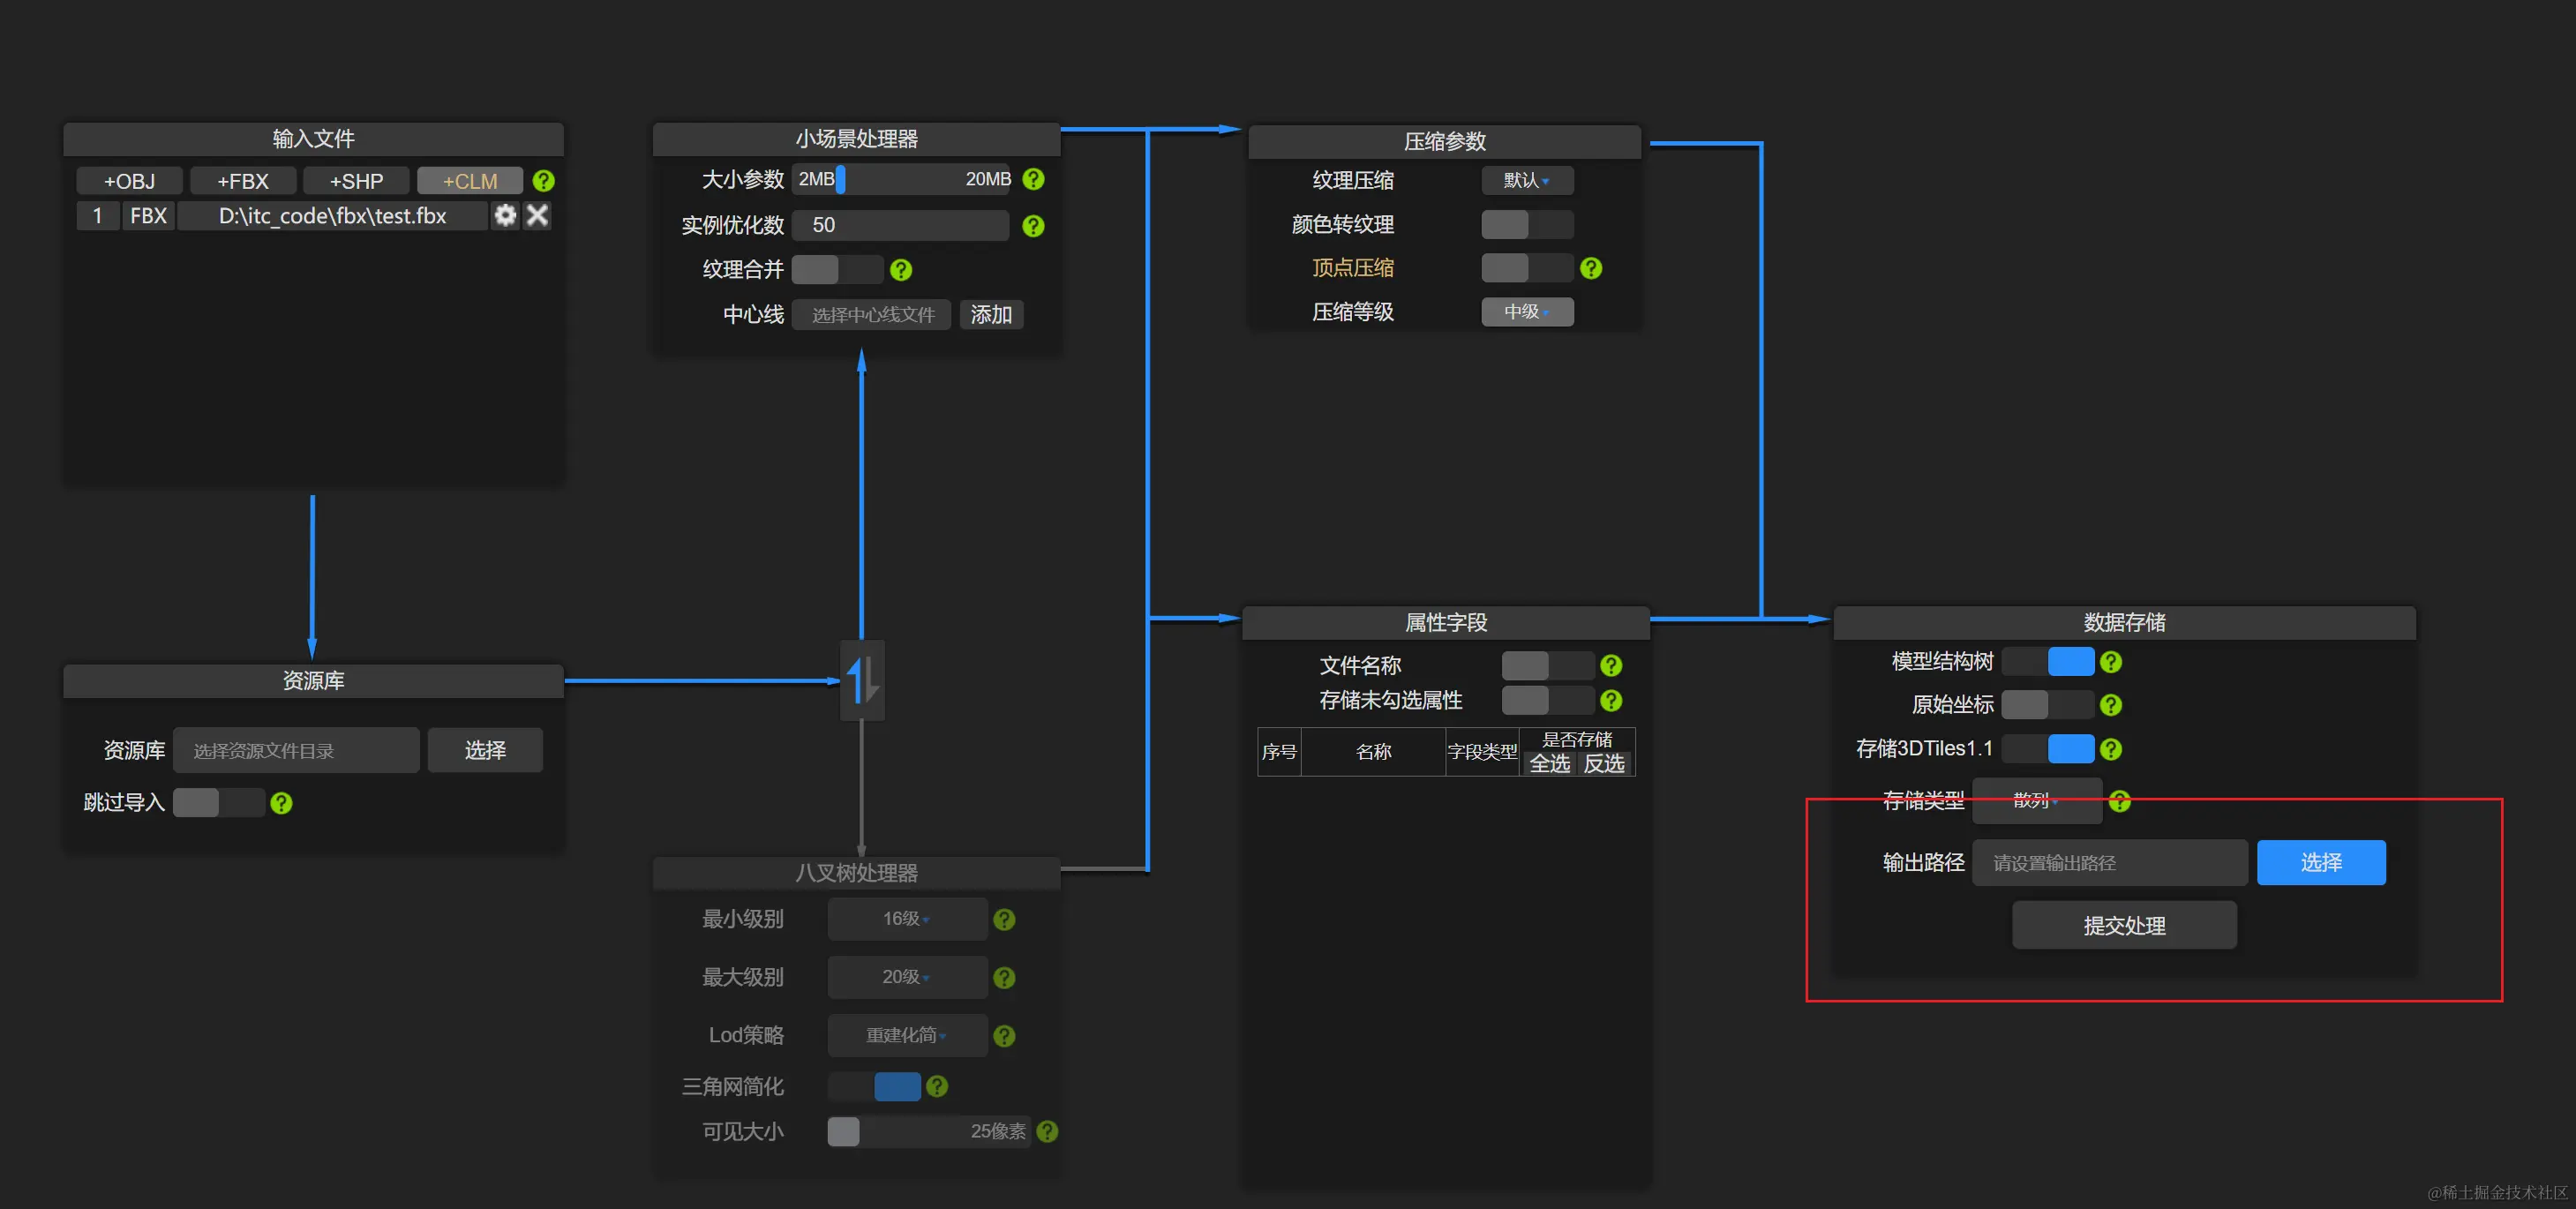Click help icon next to 原始坐标

click(x=2111, y=705)
